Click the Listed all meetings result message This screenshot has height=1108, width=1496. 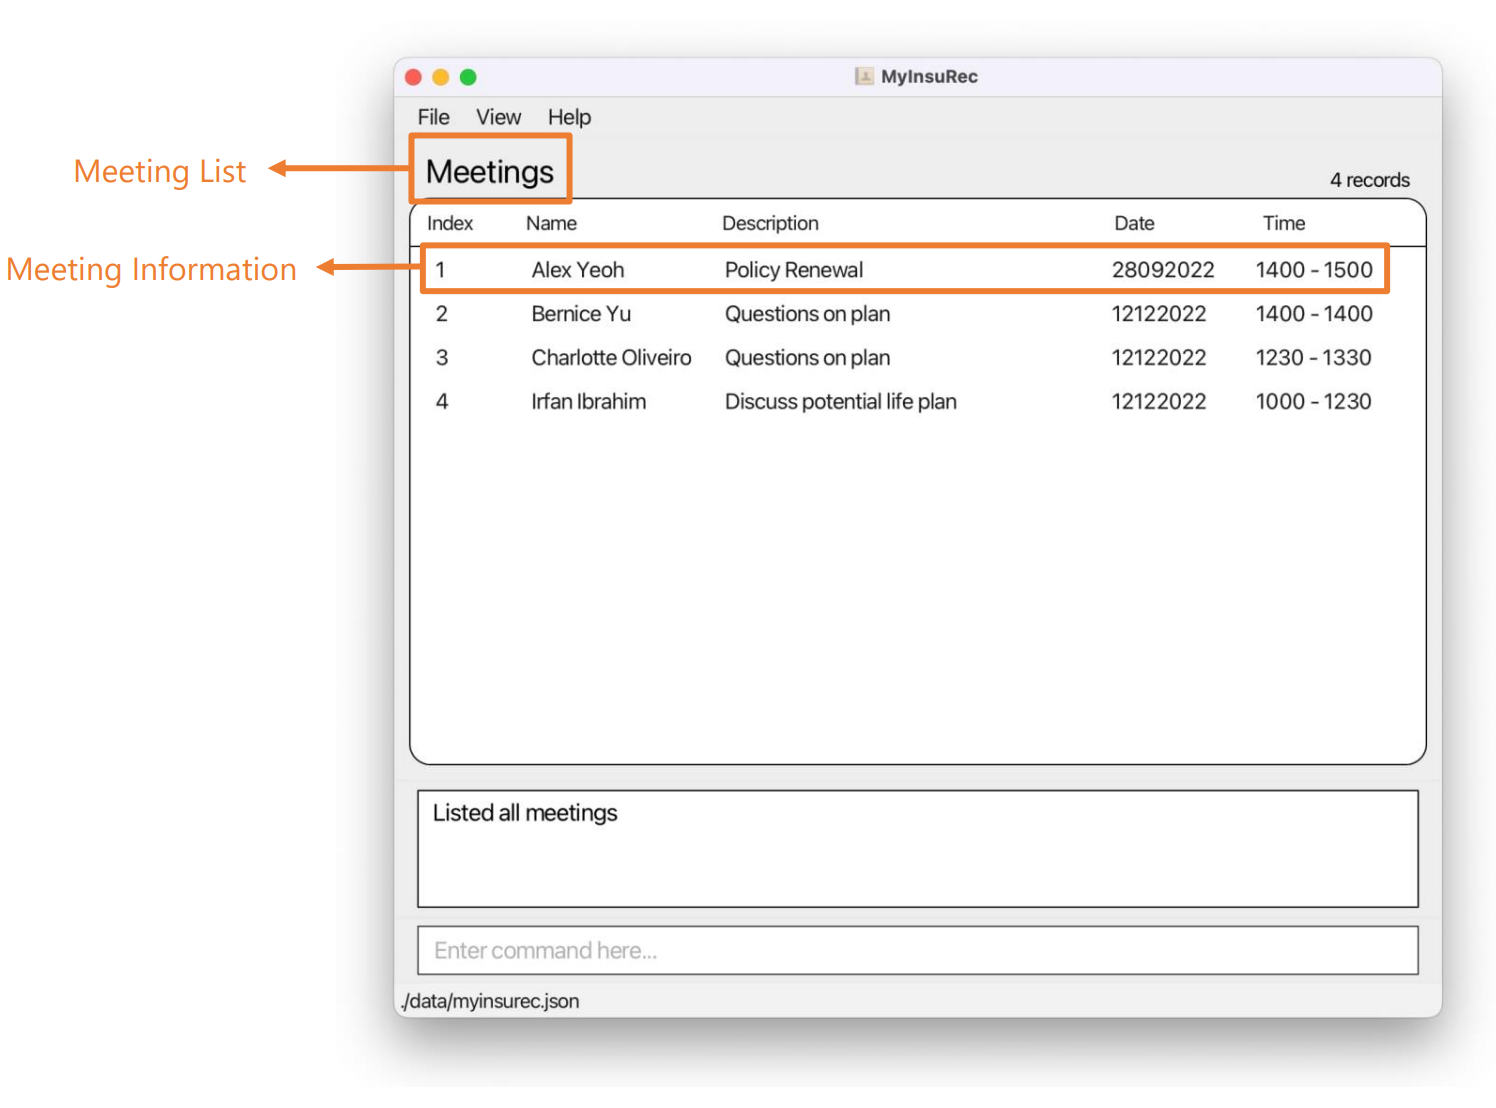[525, 813]
